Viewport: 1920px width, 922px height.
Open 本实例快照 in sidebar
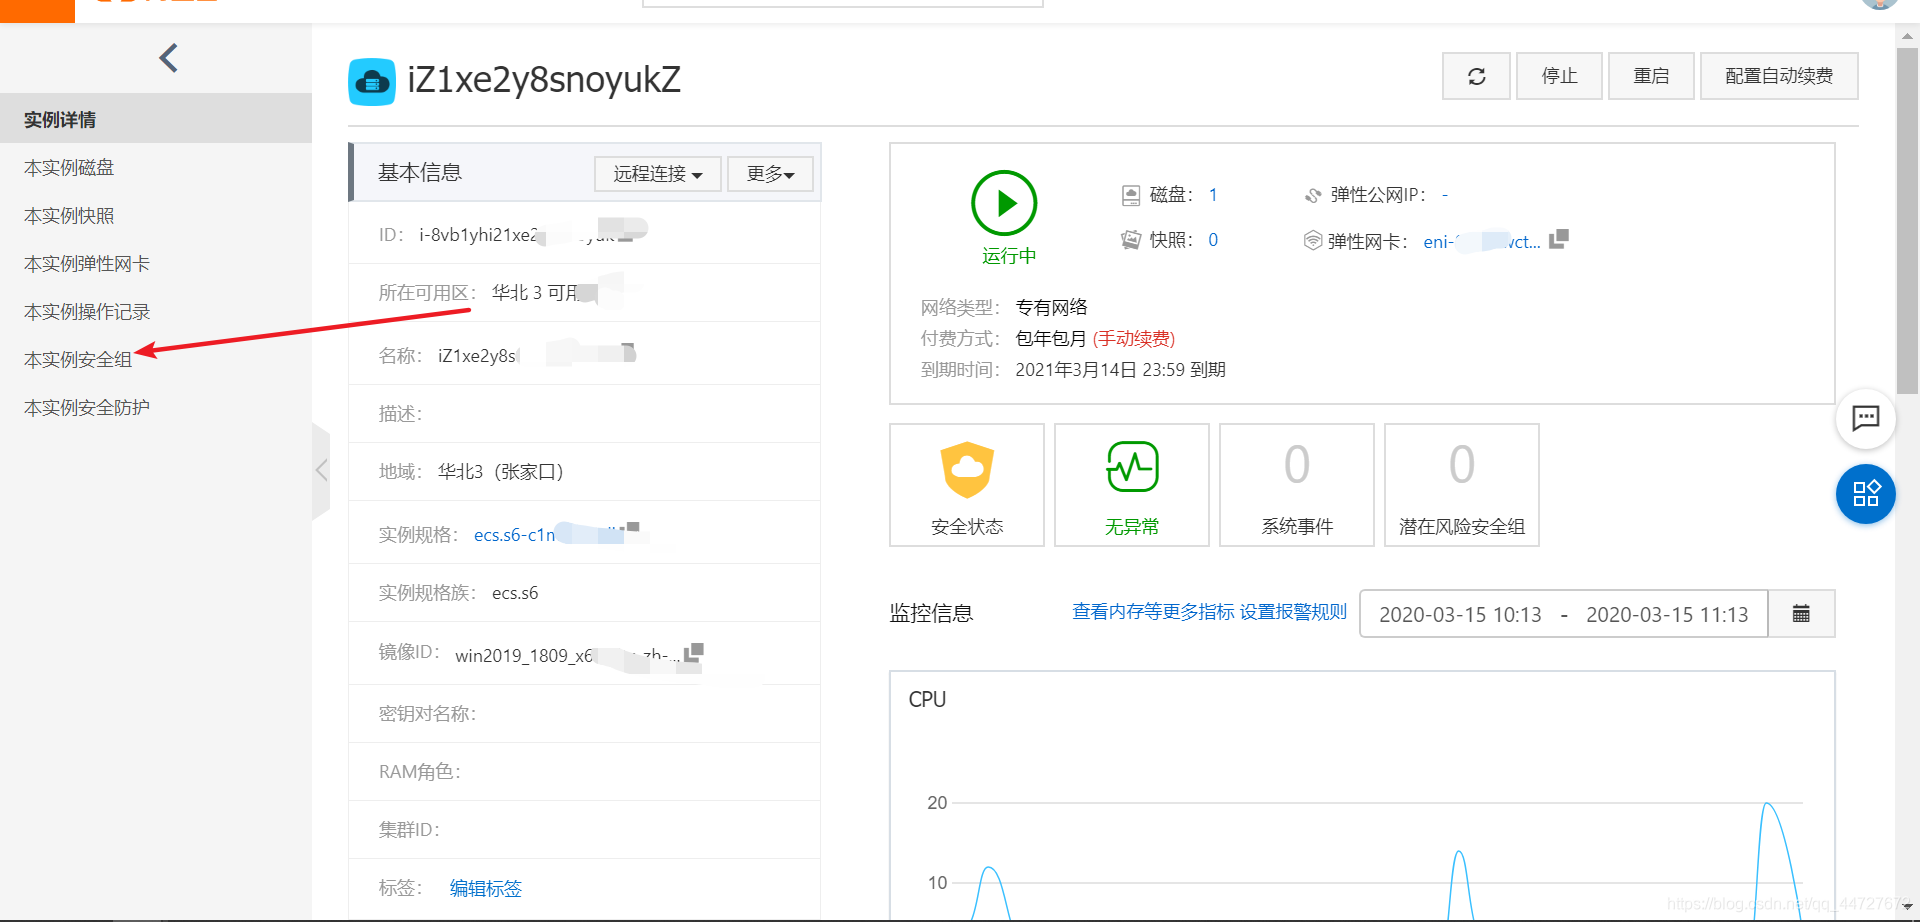click(69, 216)
